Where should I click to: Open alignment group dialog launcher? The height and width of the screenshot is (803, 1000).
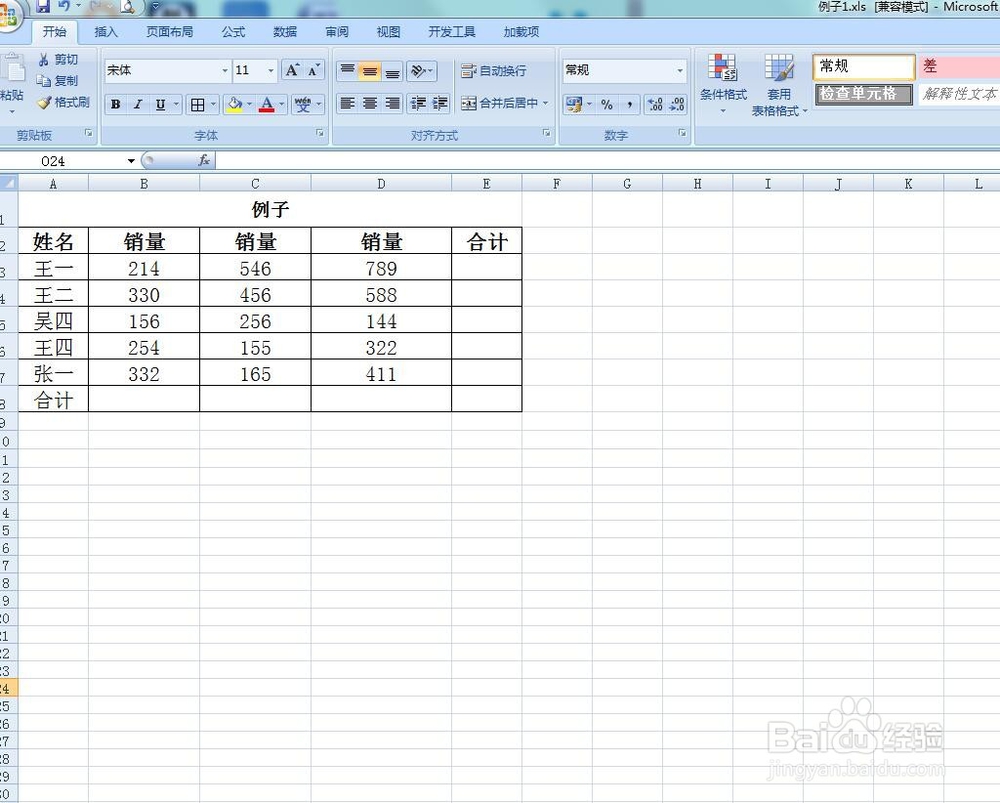(x=547, y=133)
